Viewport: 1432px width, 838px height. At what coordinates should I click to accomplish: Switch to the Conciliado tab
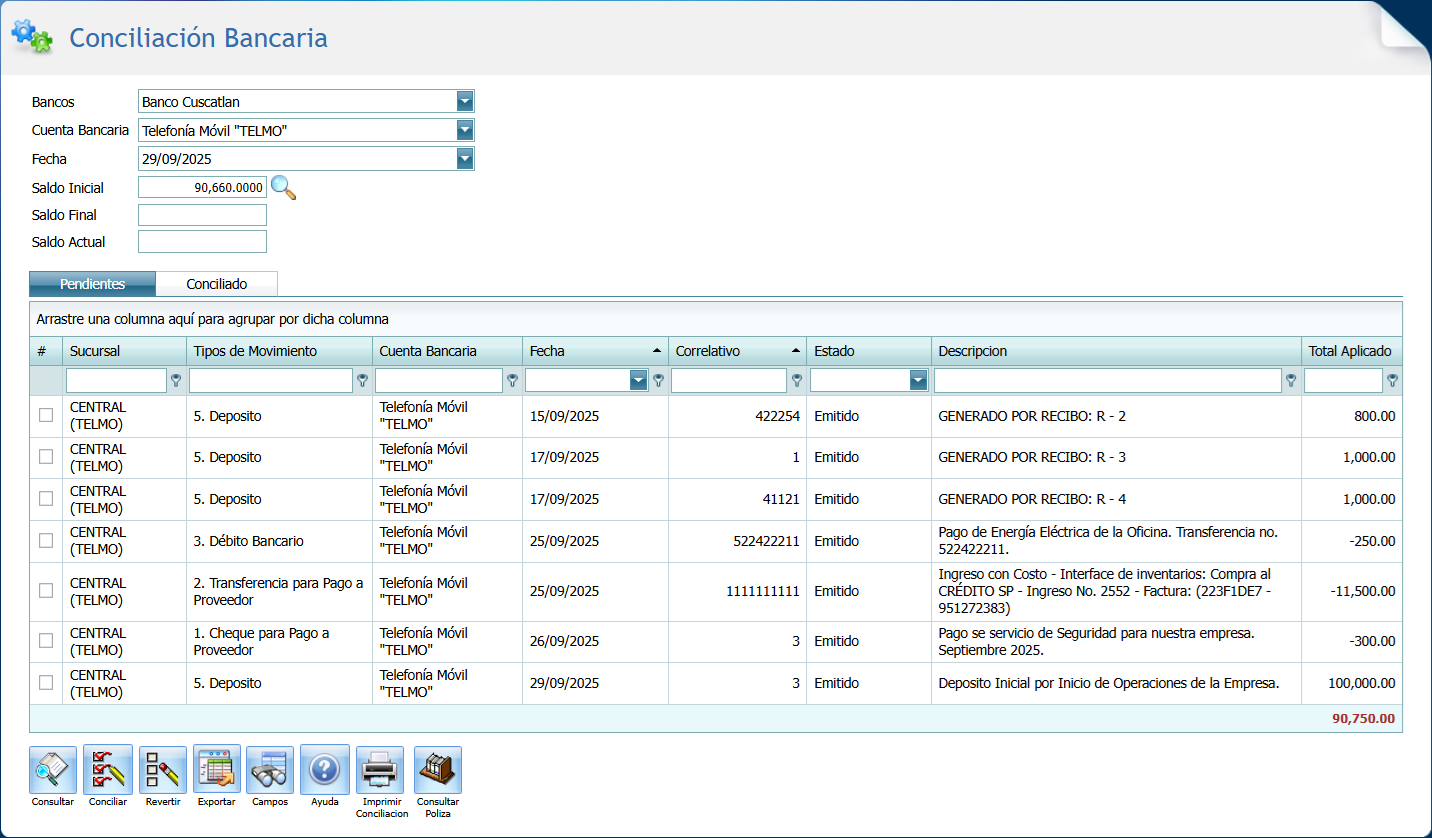[x=217, y=283]
